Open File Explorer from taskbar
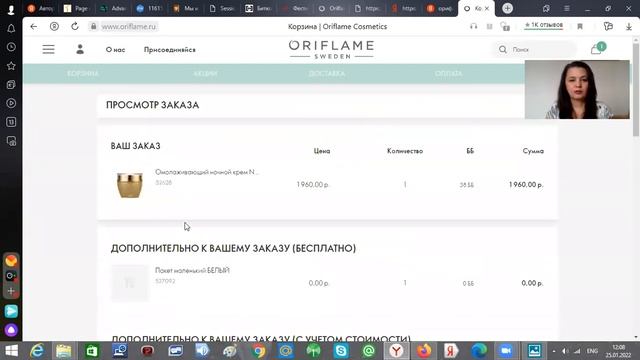 [x=64, y=351]
